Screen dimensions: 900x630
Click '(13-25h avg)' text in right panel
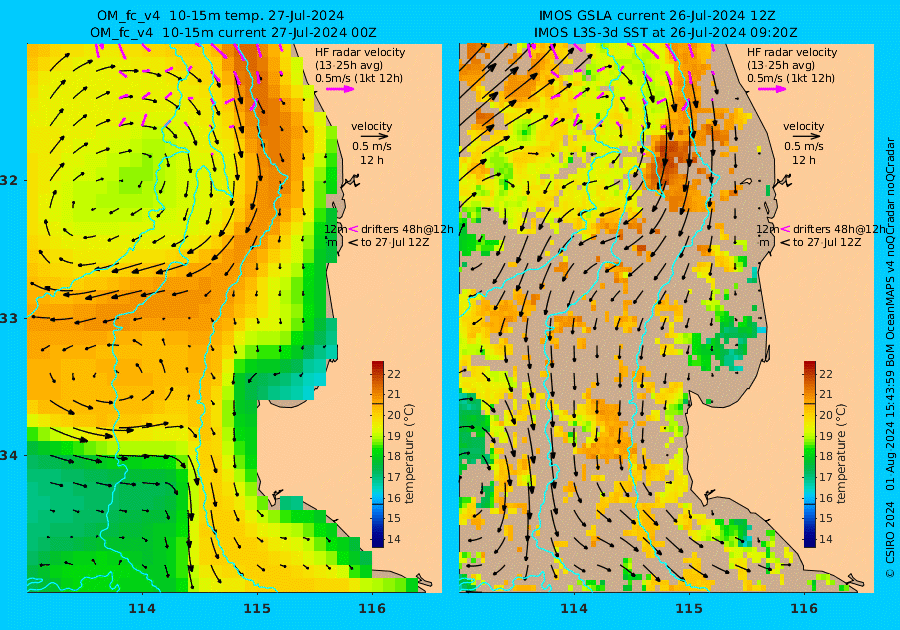coord(781,65)
